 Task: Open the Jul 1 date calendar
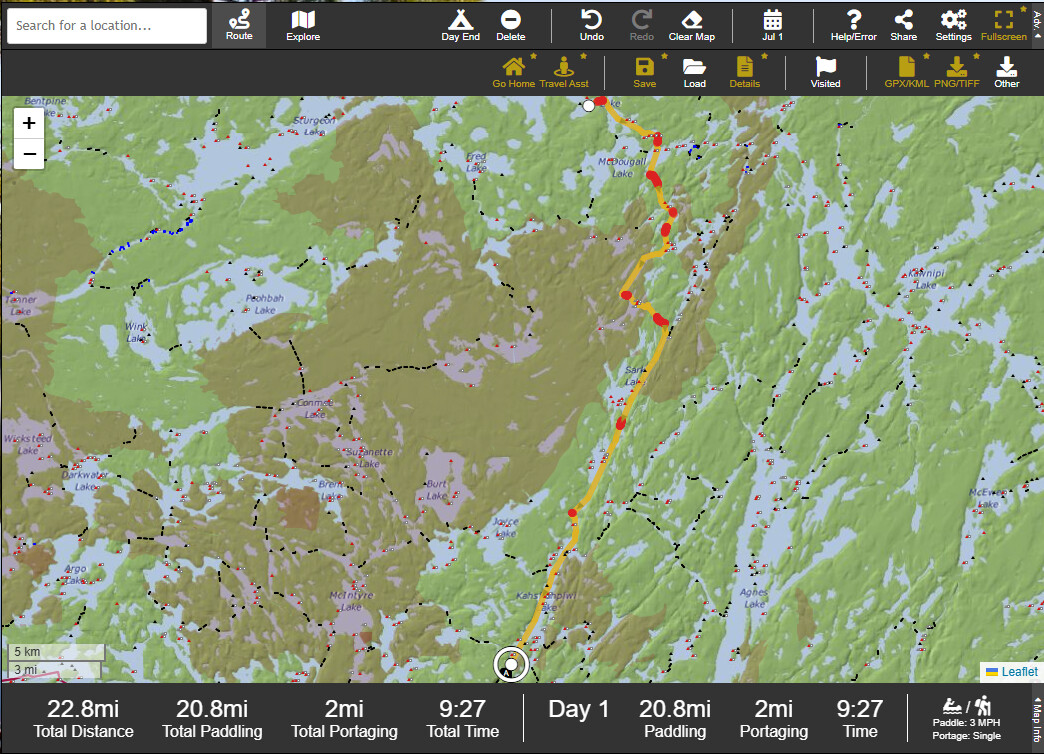pos(772,25)
